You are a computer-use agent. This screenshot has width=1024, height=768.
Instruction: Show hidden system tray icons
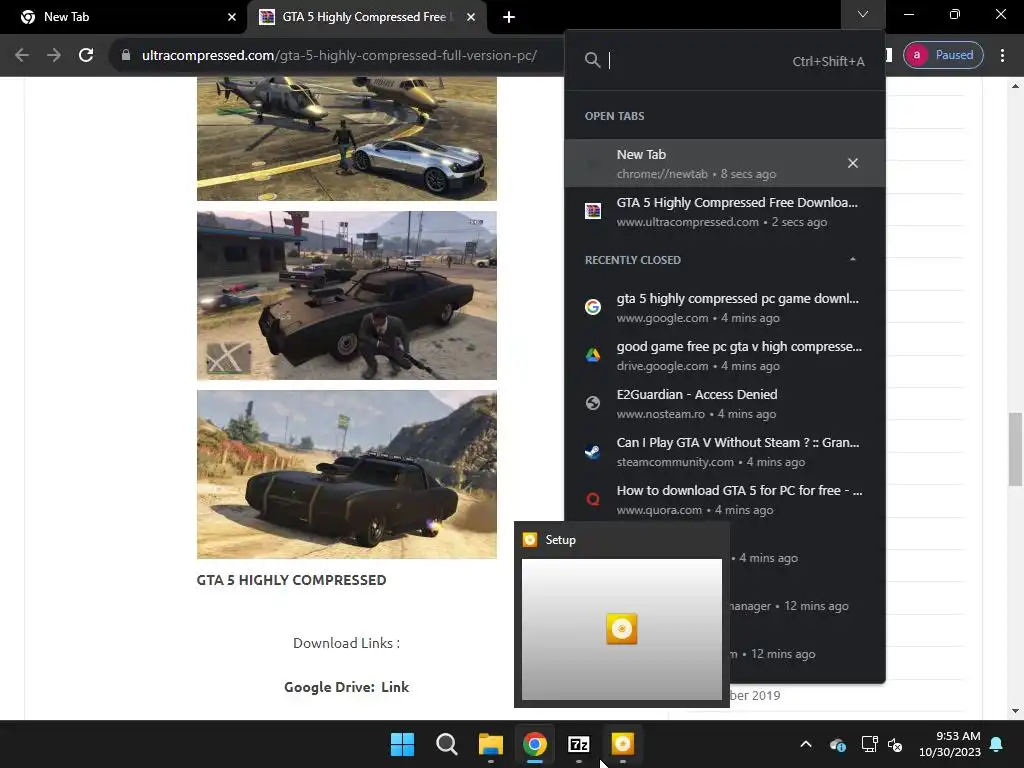click(806, 744)
